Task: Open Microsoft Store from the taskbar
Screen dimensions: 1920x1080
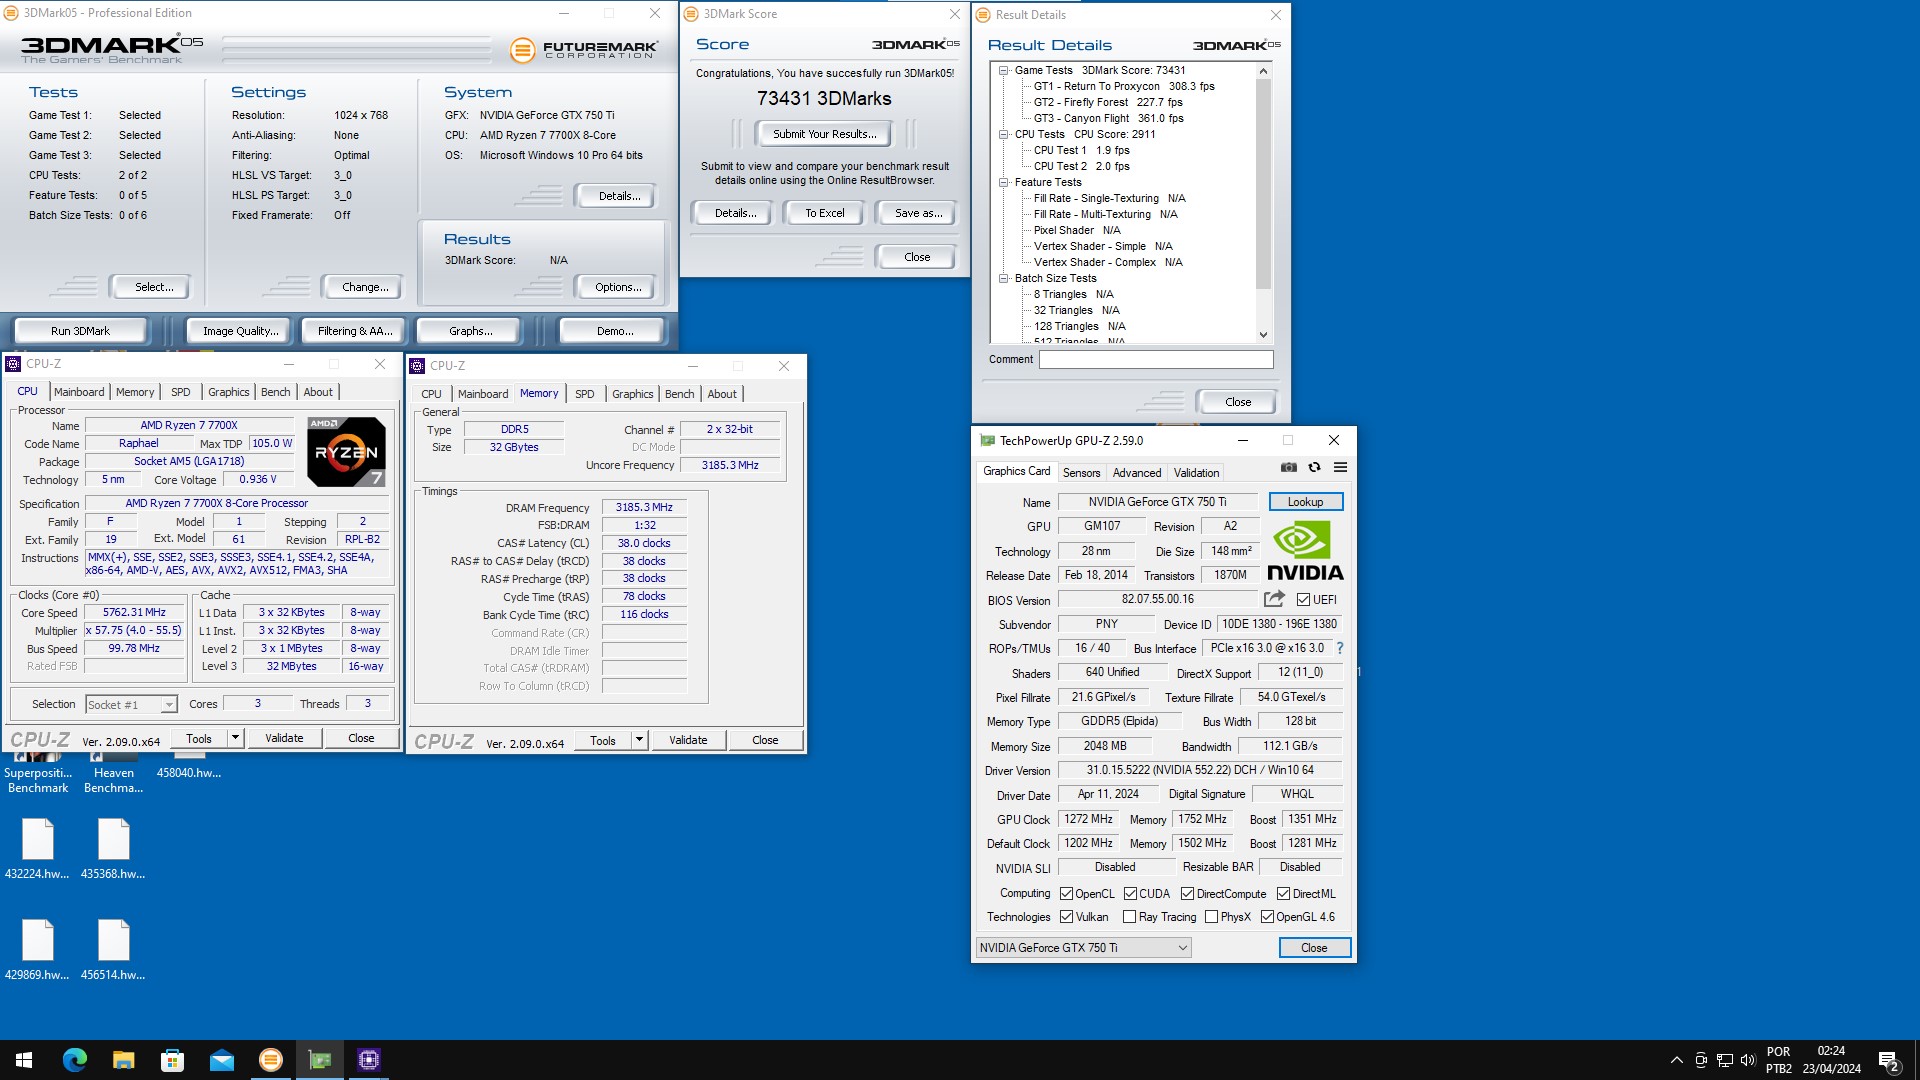Action: pos(172,1060)
